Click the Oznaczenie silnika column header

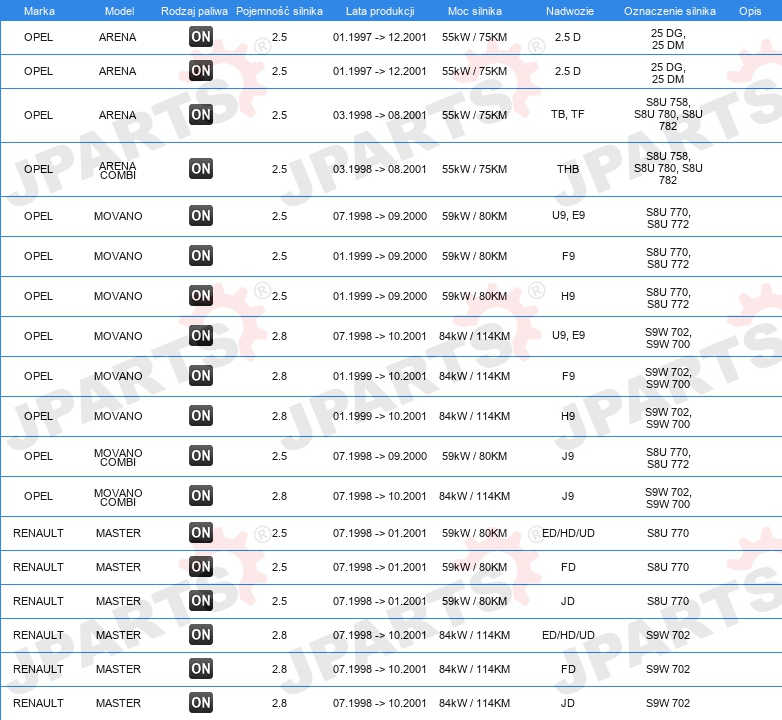670,11
